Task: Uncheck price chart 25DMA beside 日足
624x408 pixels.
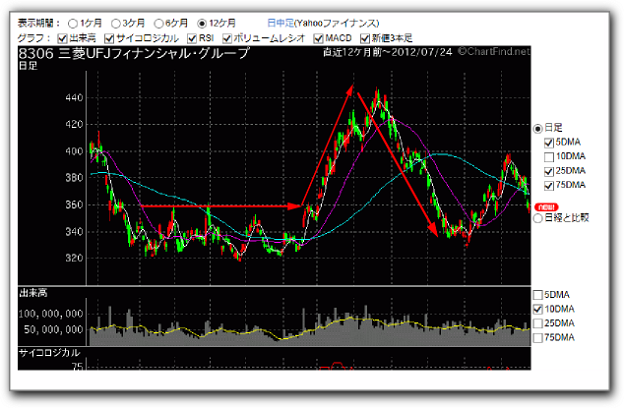Action: pyautogui.click(x=549, y=171)
